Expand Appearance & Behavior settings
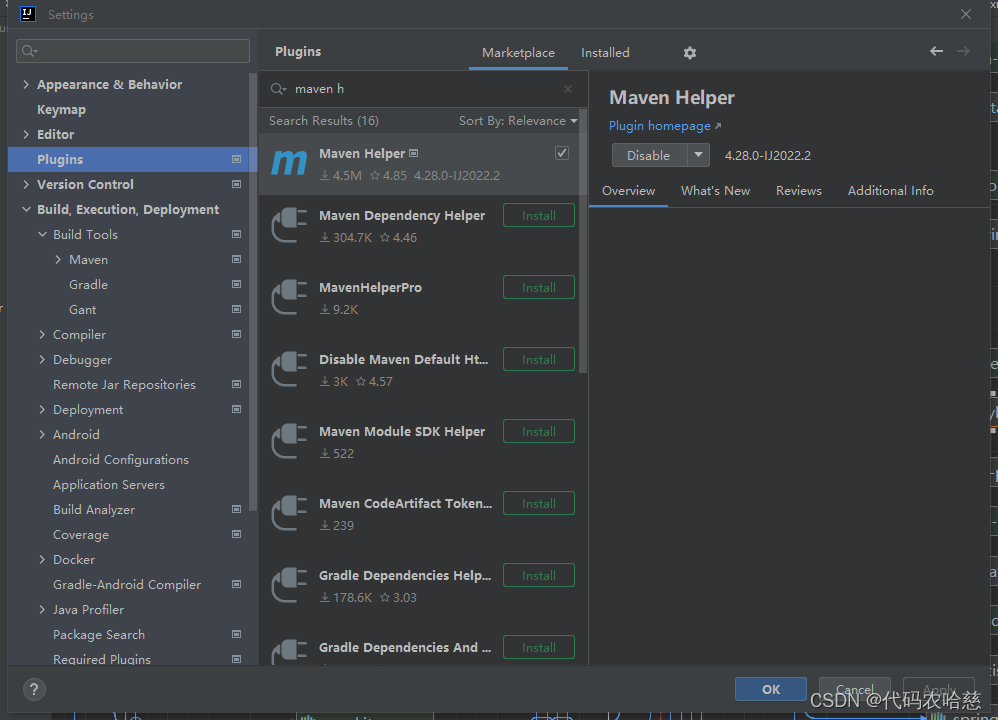Screen dimensions: 998x720 [25, 84]
